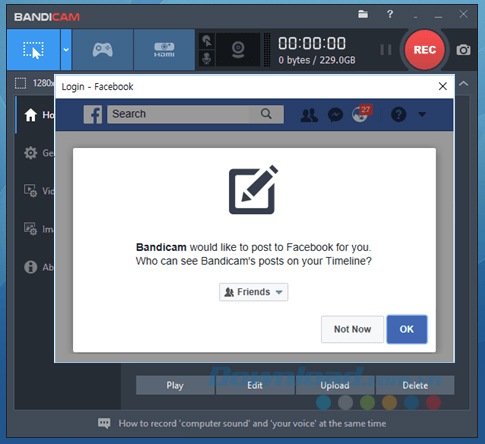
Task: Click the compose post pencil icon
Action: (x=253, y=190)
